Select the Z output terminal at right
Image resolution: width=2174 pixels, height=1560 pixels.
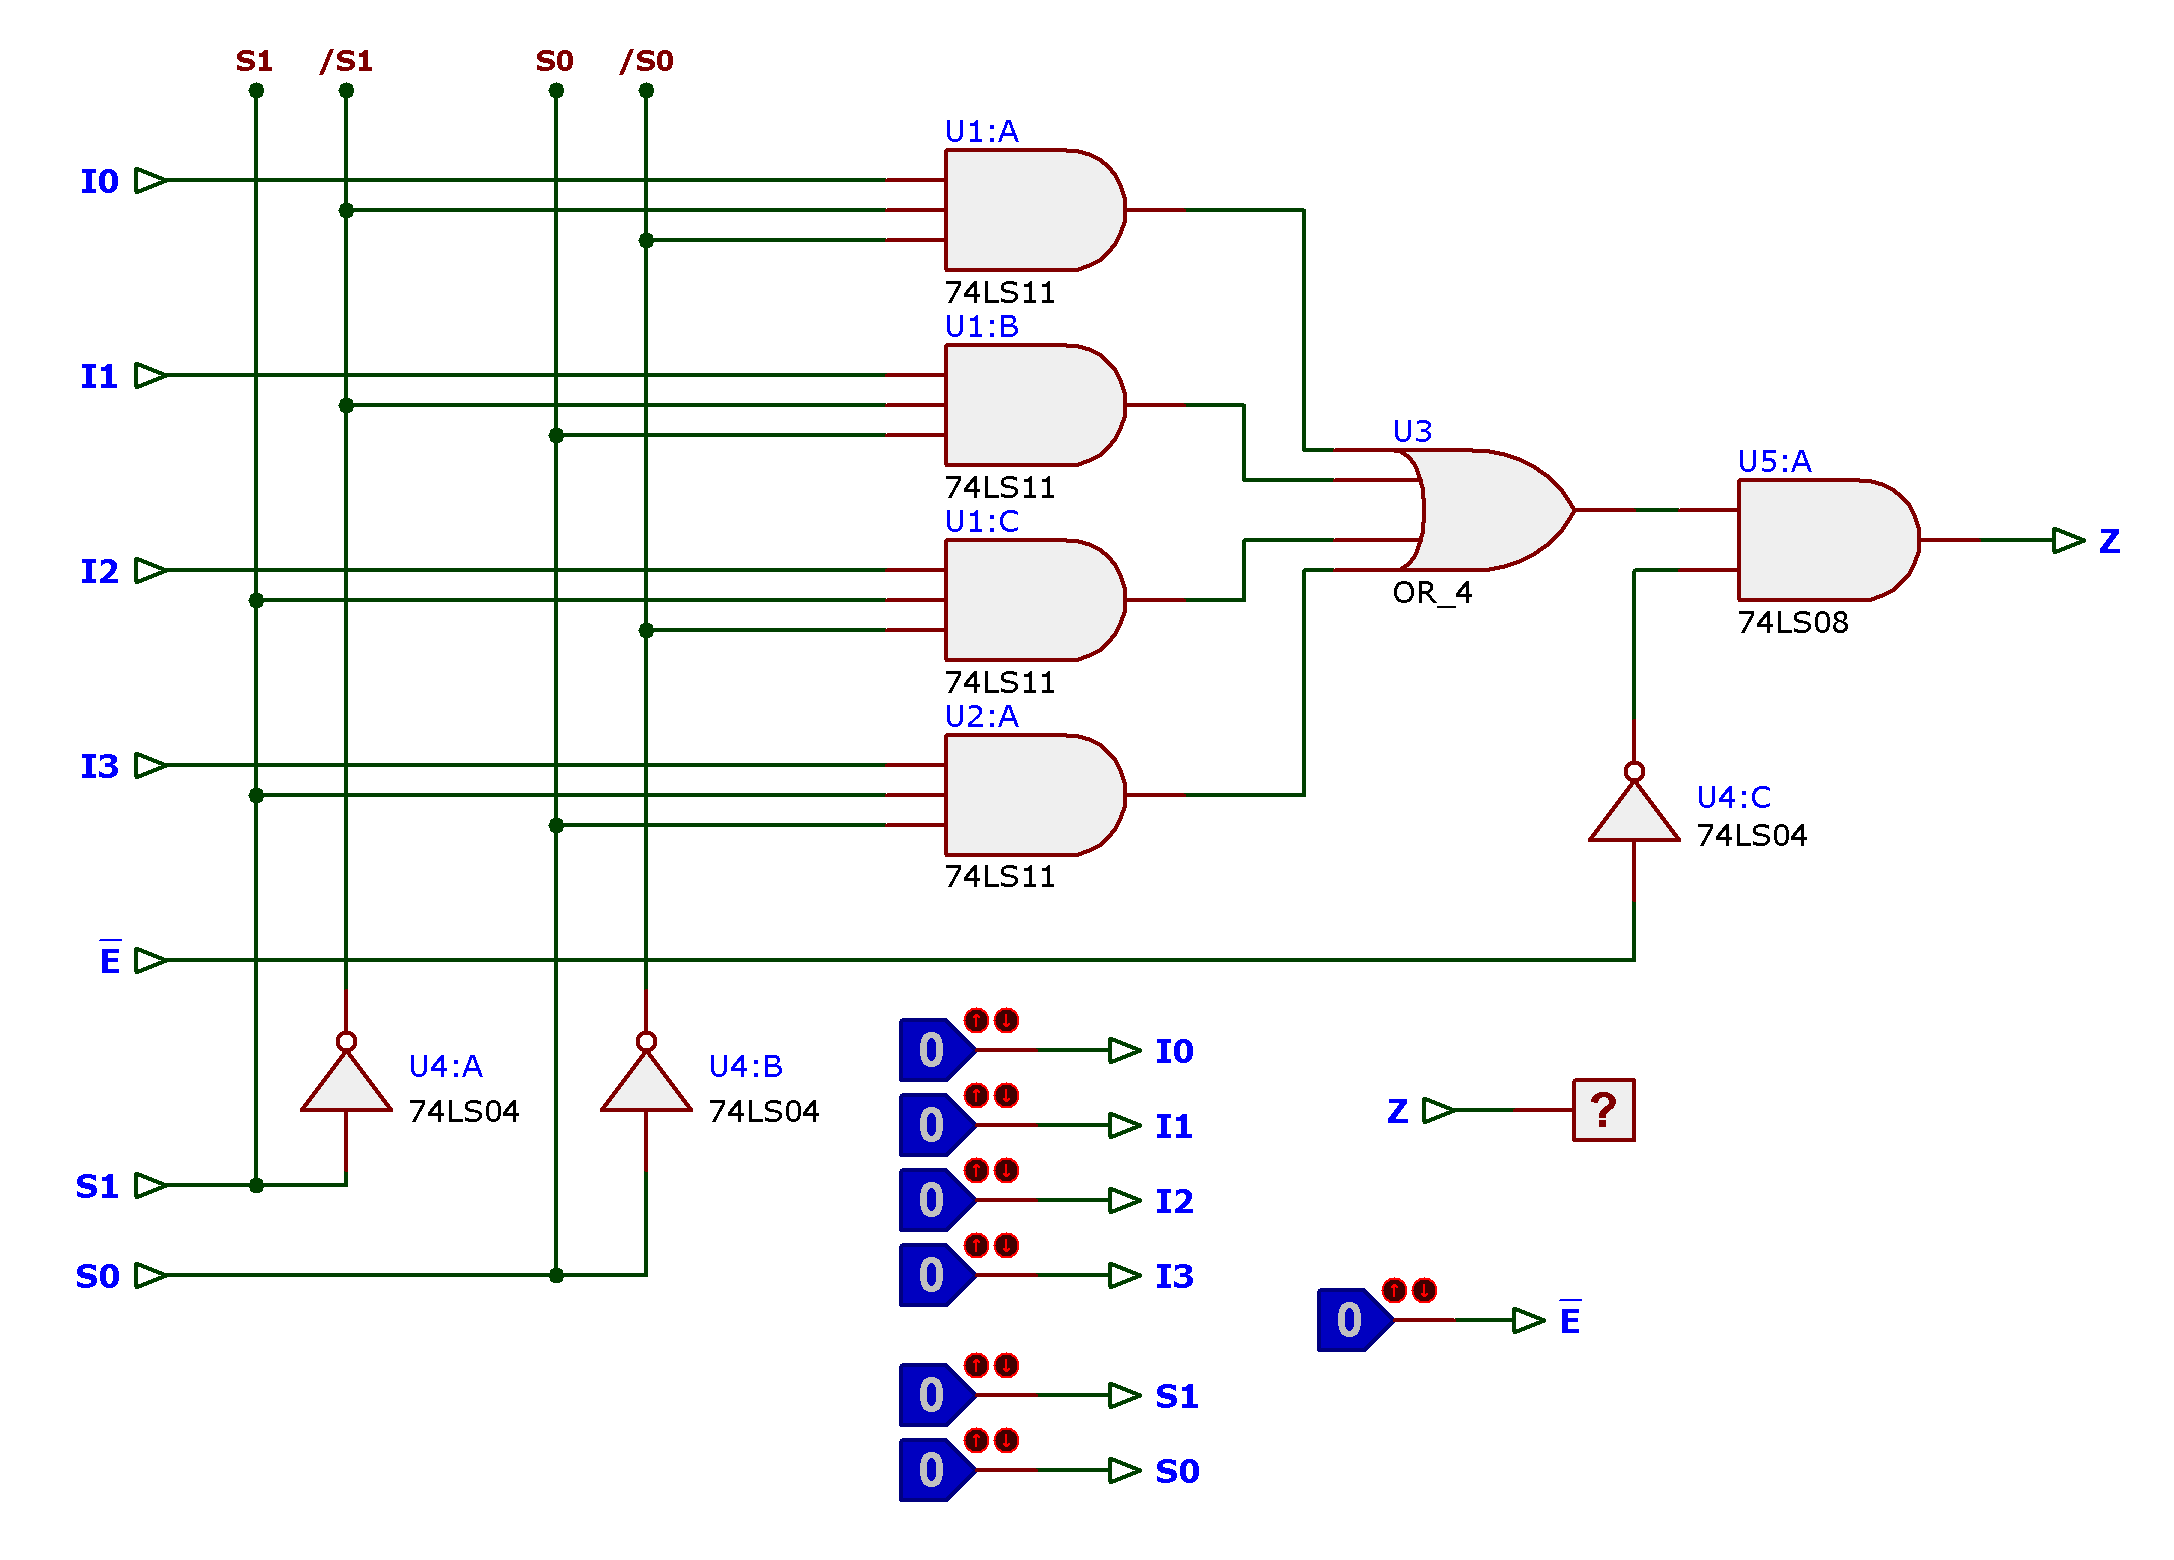click(x=2068, y=540)
